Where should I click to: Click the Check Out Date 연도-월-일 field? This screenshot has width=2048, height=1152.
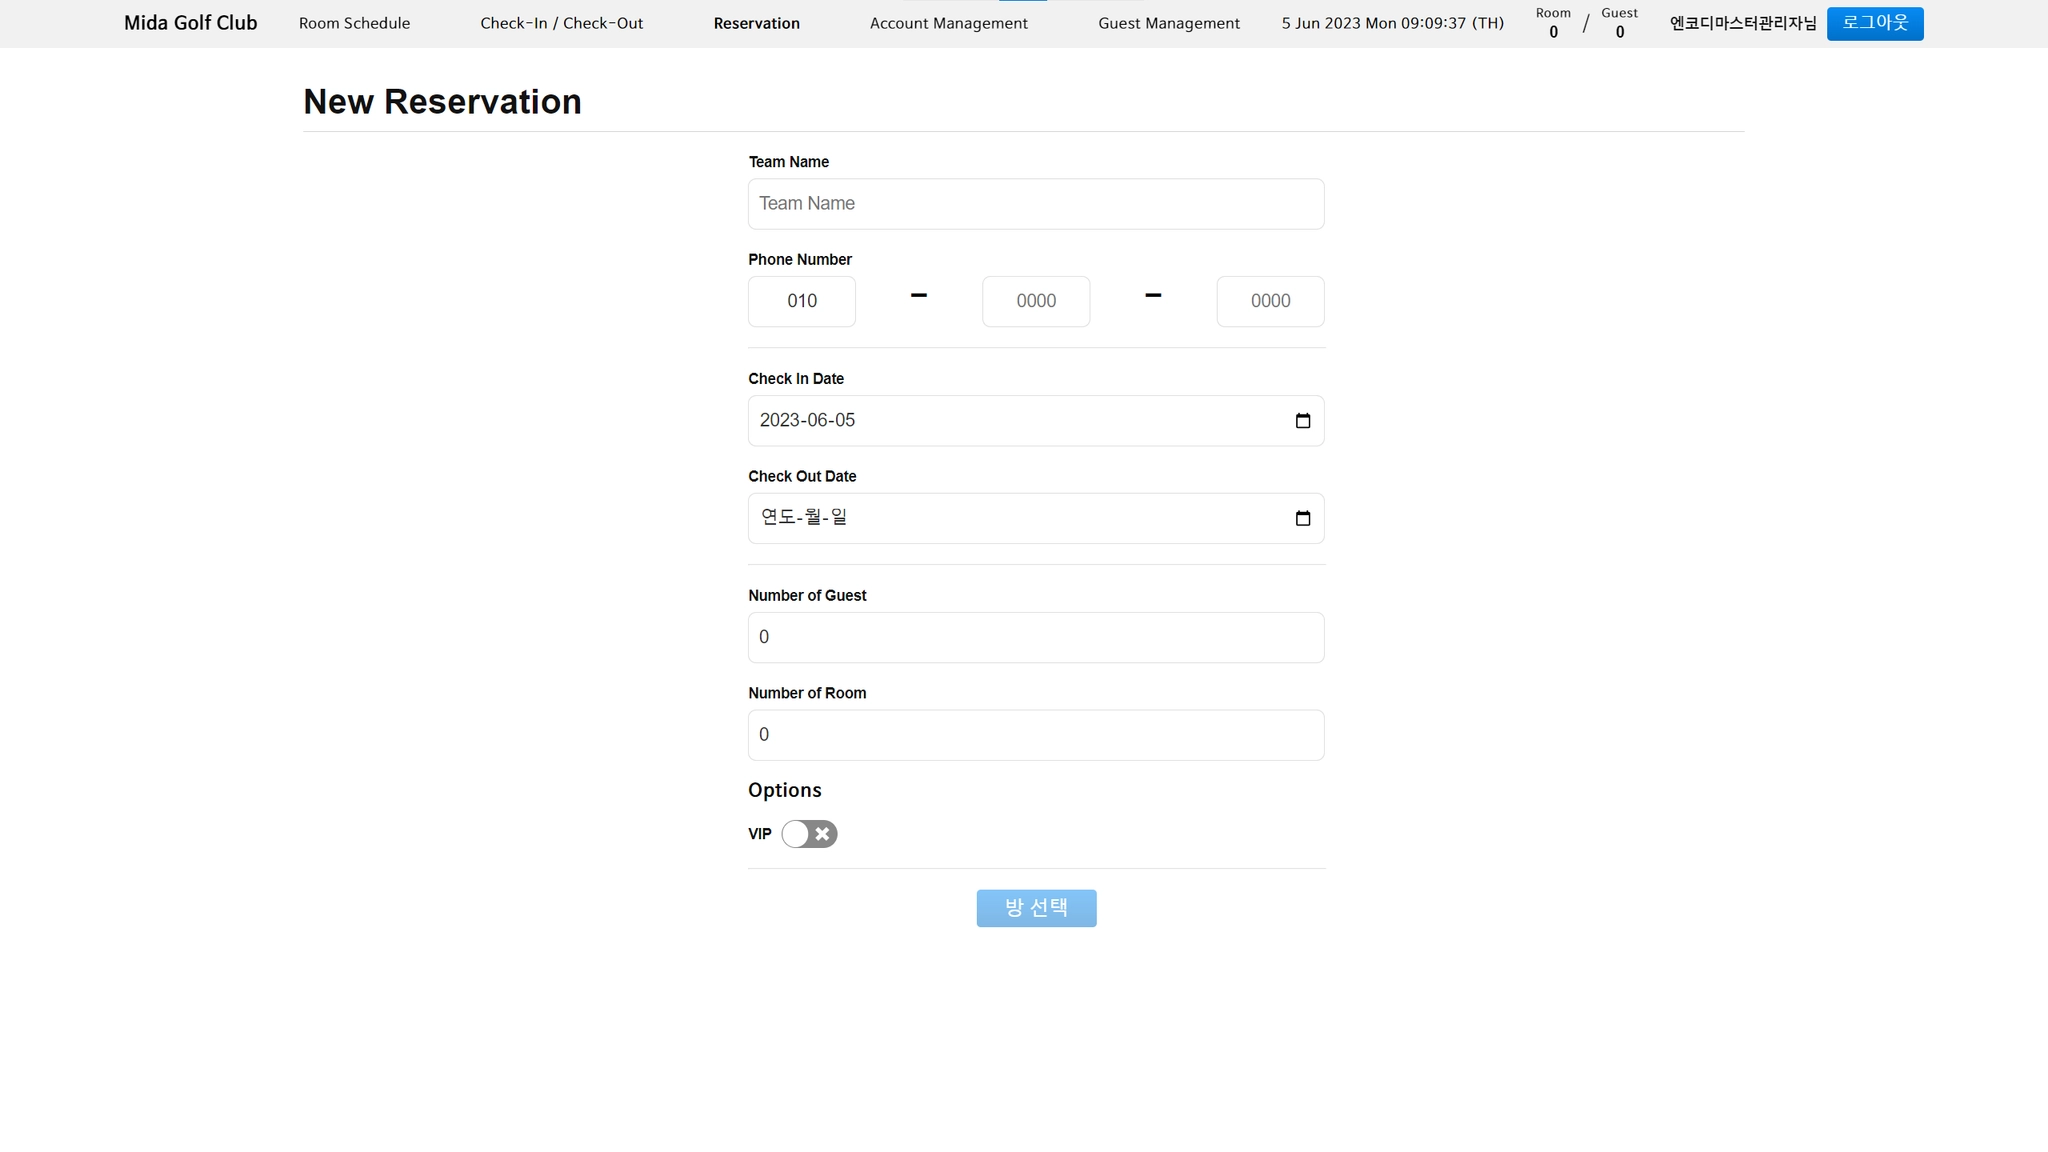[x=804, y=518]
